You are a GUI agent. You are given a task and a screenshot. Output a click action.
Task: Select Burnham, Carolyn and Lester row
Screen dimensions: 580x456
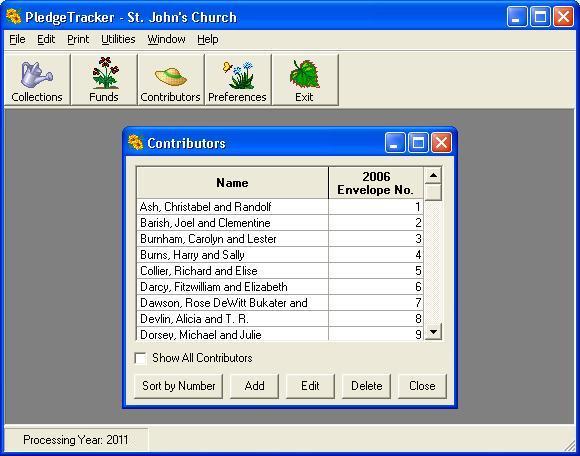coord(280,239)
